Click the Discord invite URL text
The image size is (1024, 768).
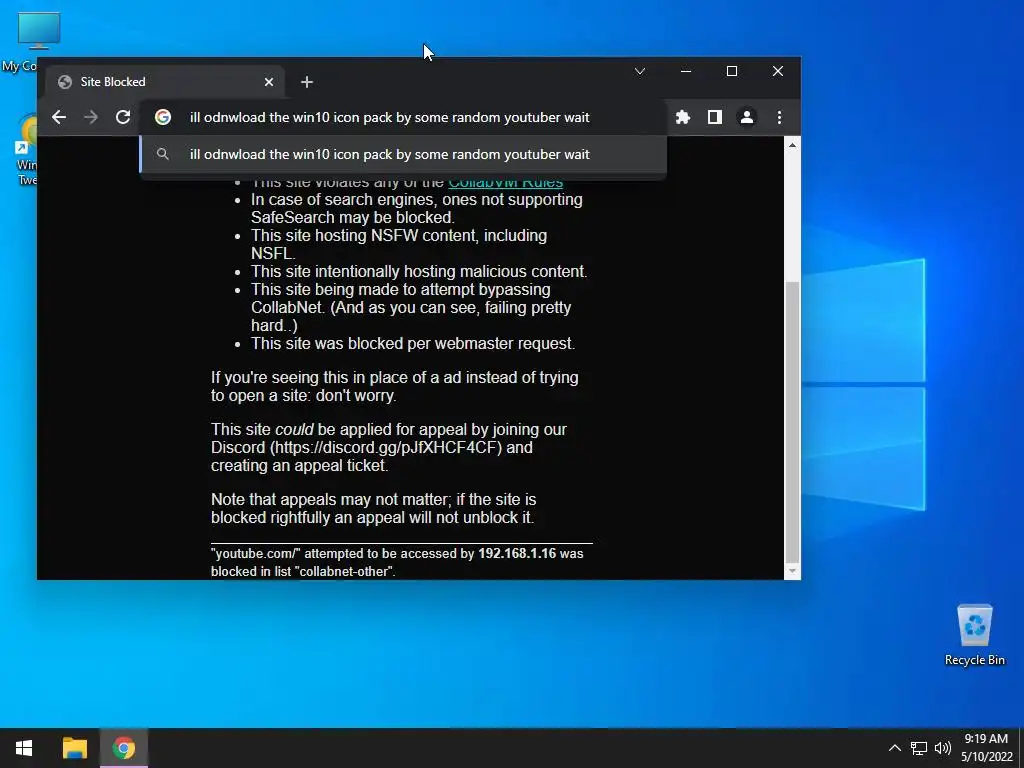(386, 448)
